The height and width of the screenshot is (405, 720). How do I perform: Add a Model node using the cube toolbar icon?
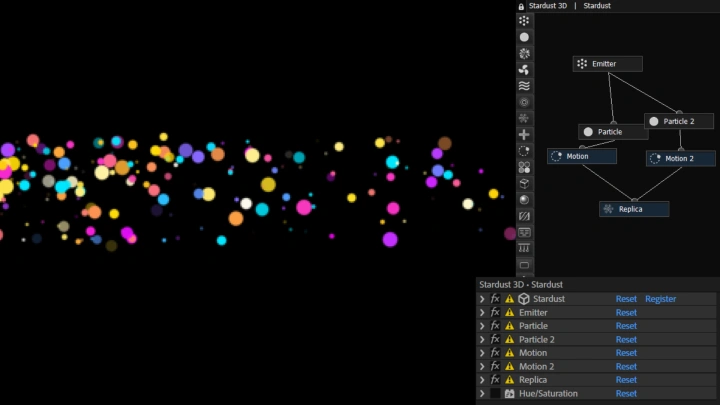click(524, 184)
